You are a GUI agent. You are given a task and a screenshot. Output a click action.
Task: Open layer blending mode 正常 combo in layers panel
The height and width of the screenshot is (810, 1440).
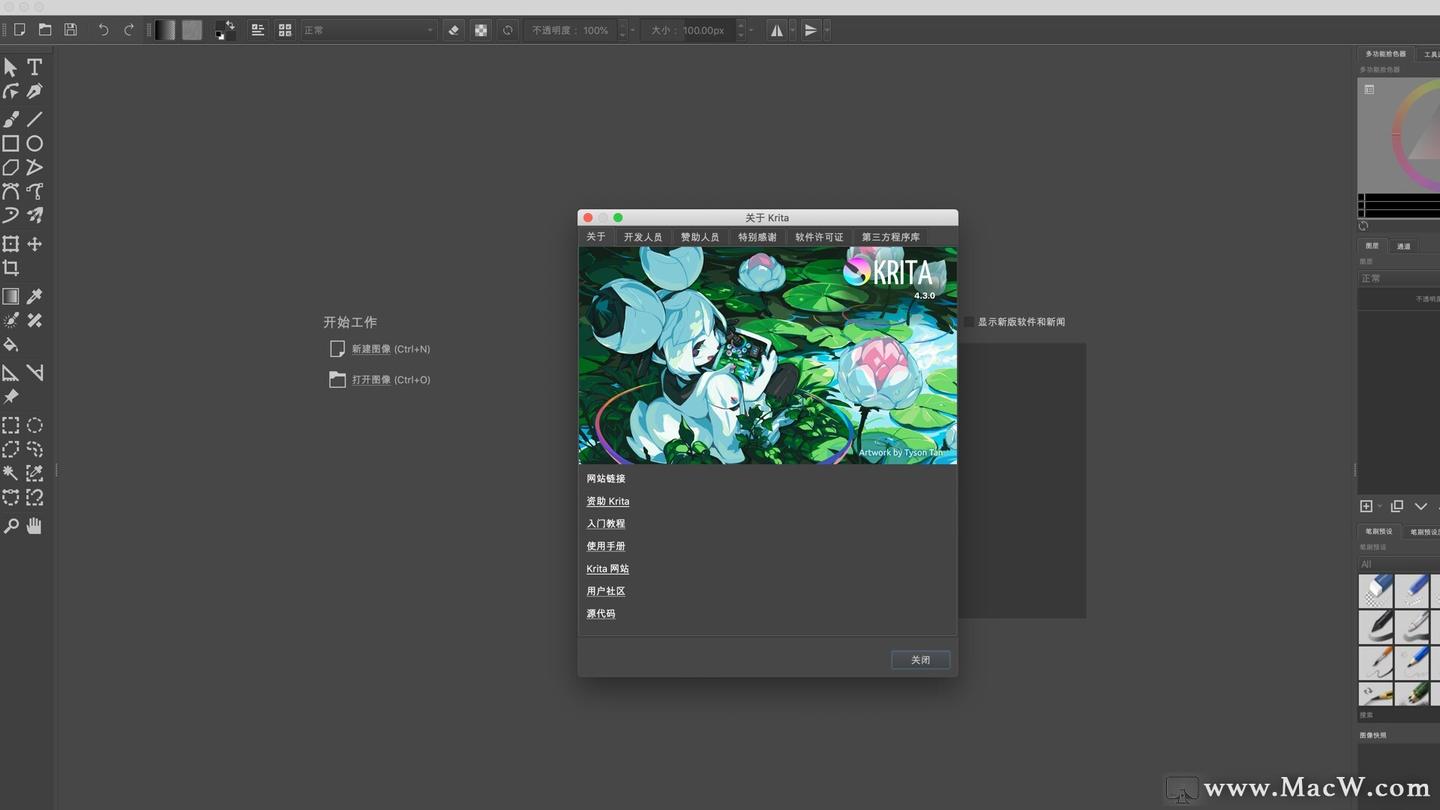[1399, 278]
